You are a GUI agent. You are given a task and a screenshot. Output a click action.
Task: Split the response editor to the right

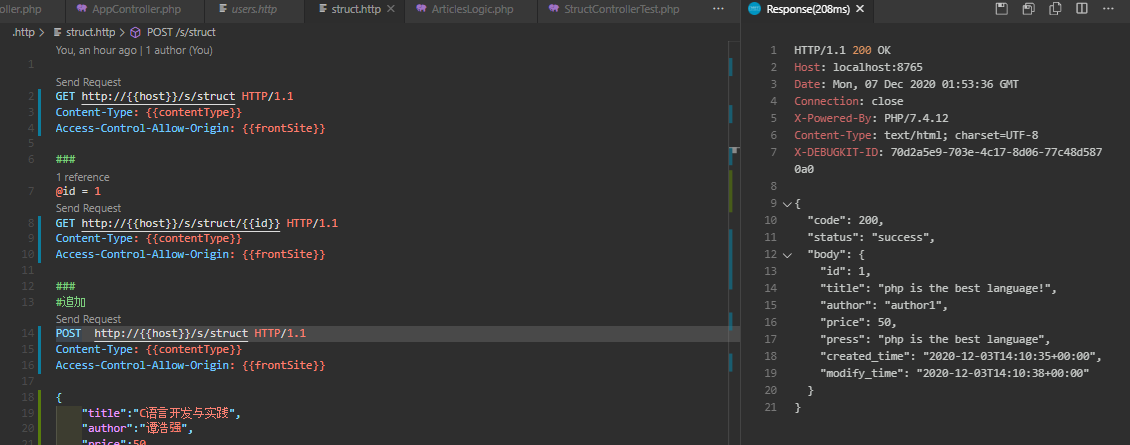tap(1080, 10)
